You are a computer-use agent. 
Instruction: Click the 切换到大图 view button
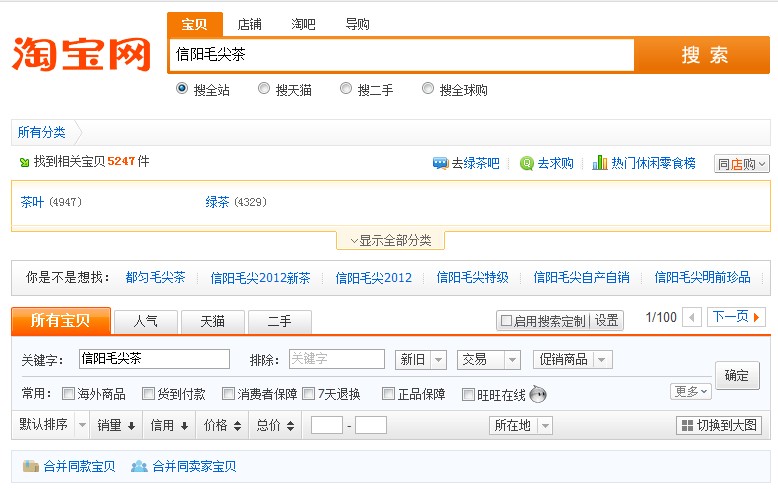click(x=719, y=426)
